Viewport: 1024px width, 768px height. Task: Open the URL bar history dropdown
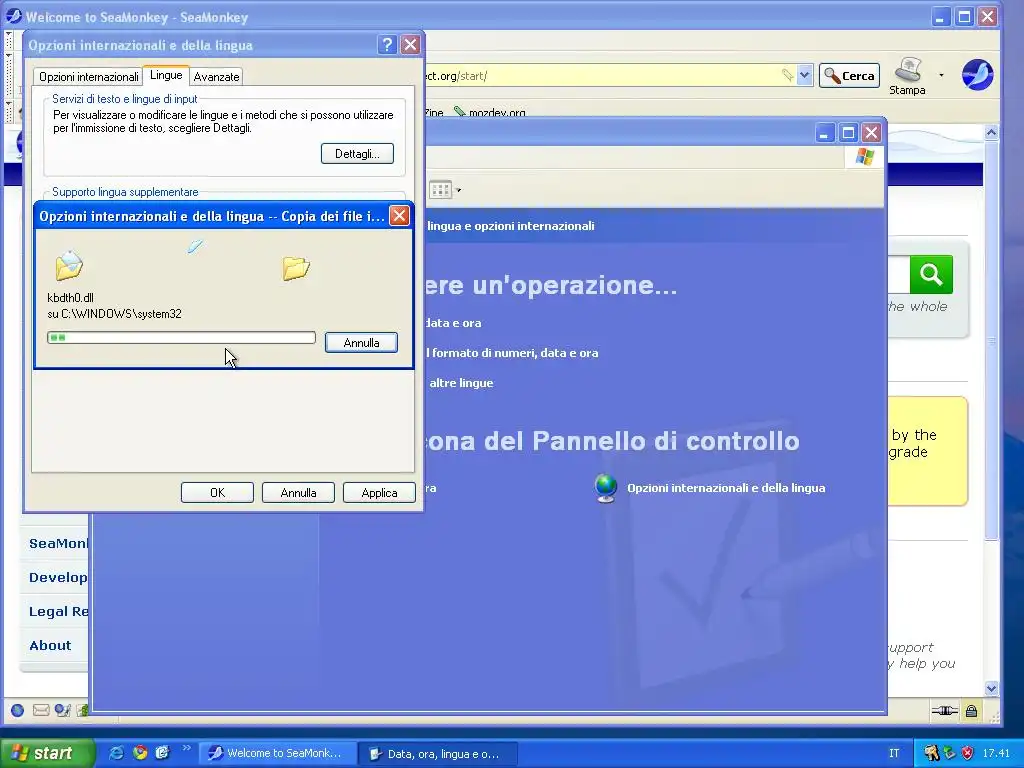(x=805, y=76)
